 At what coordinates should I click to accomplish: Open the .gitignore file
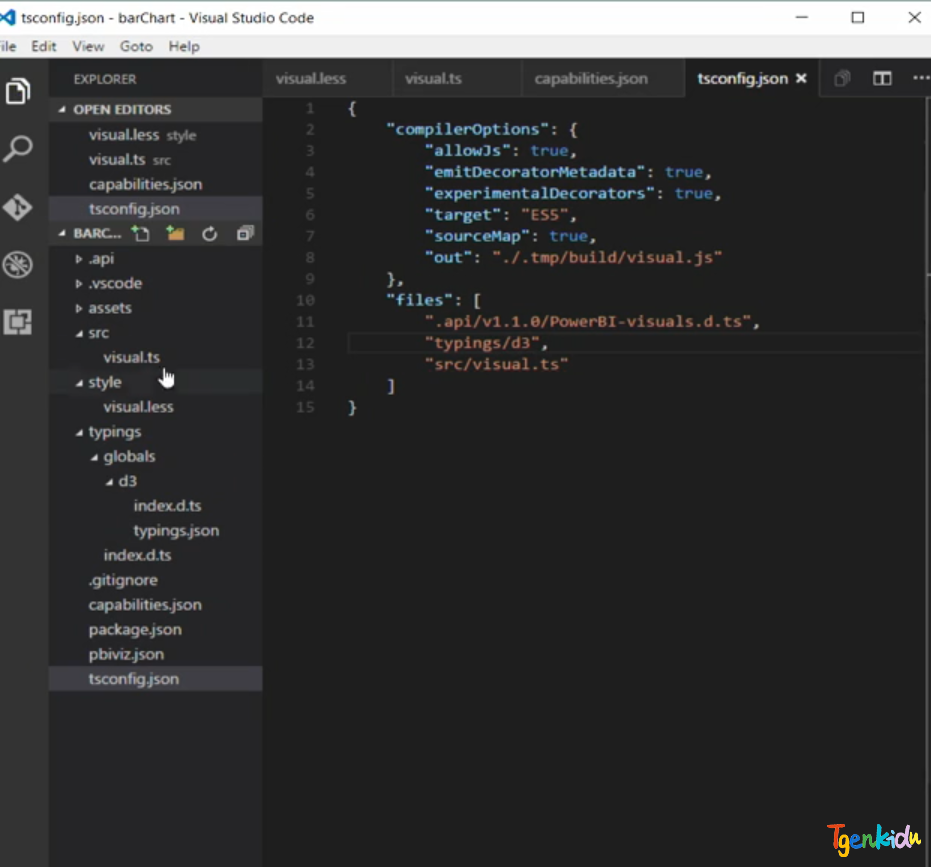click(156, 580)
